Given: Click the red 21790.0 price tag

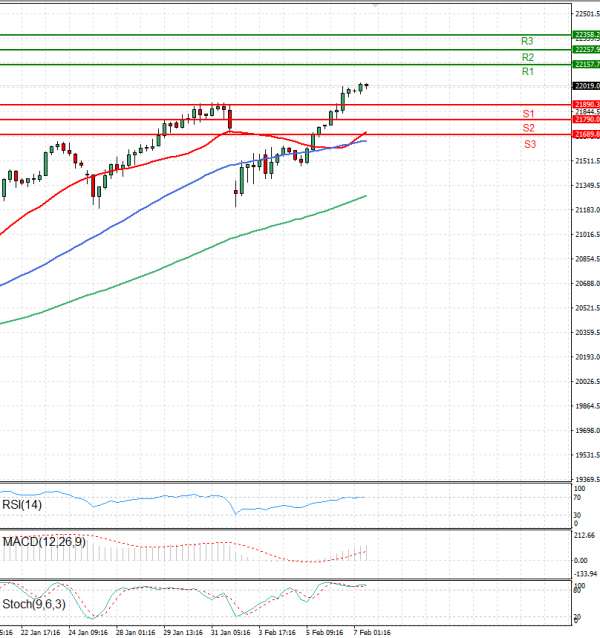Looking at the screenshot, I should coord(585,119).
